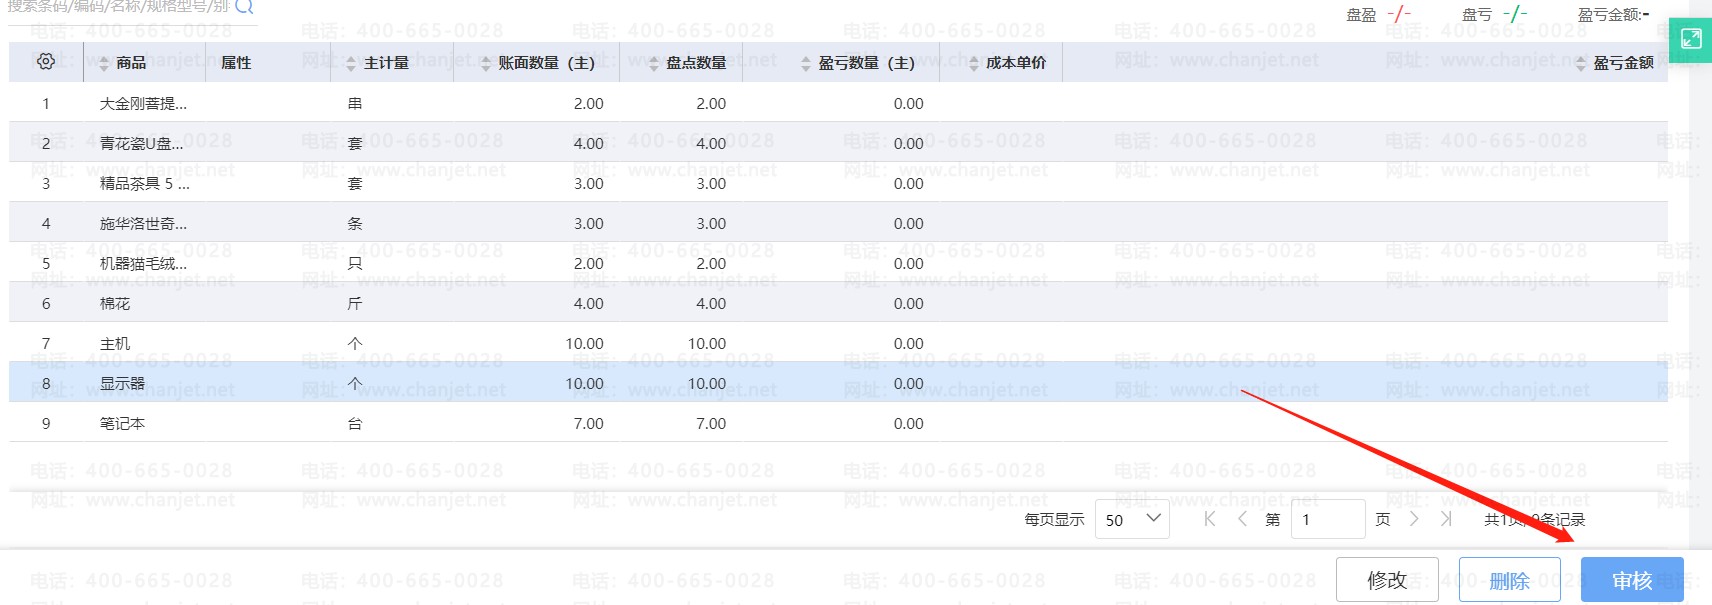Open column settings gear icon
This screenshot has width=1712, height=605.
[46, 62]
